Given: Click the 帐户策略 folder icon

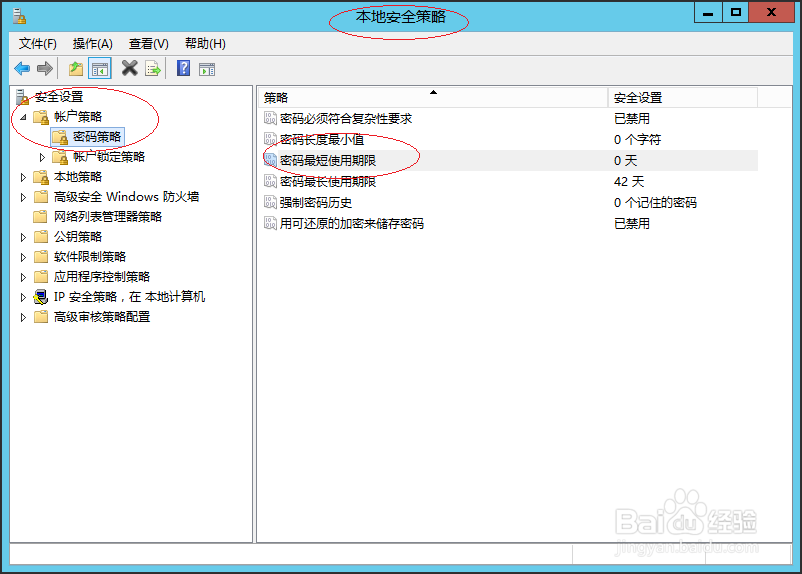Looking at the screenshot, I should pos(41,117).
